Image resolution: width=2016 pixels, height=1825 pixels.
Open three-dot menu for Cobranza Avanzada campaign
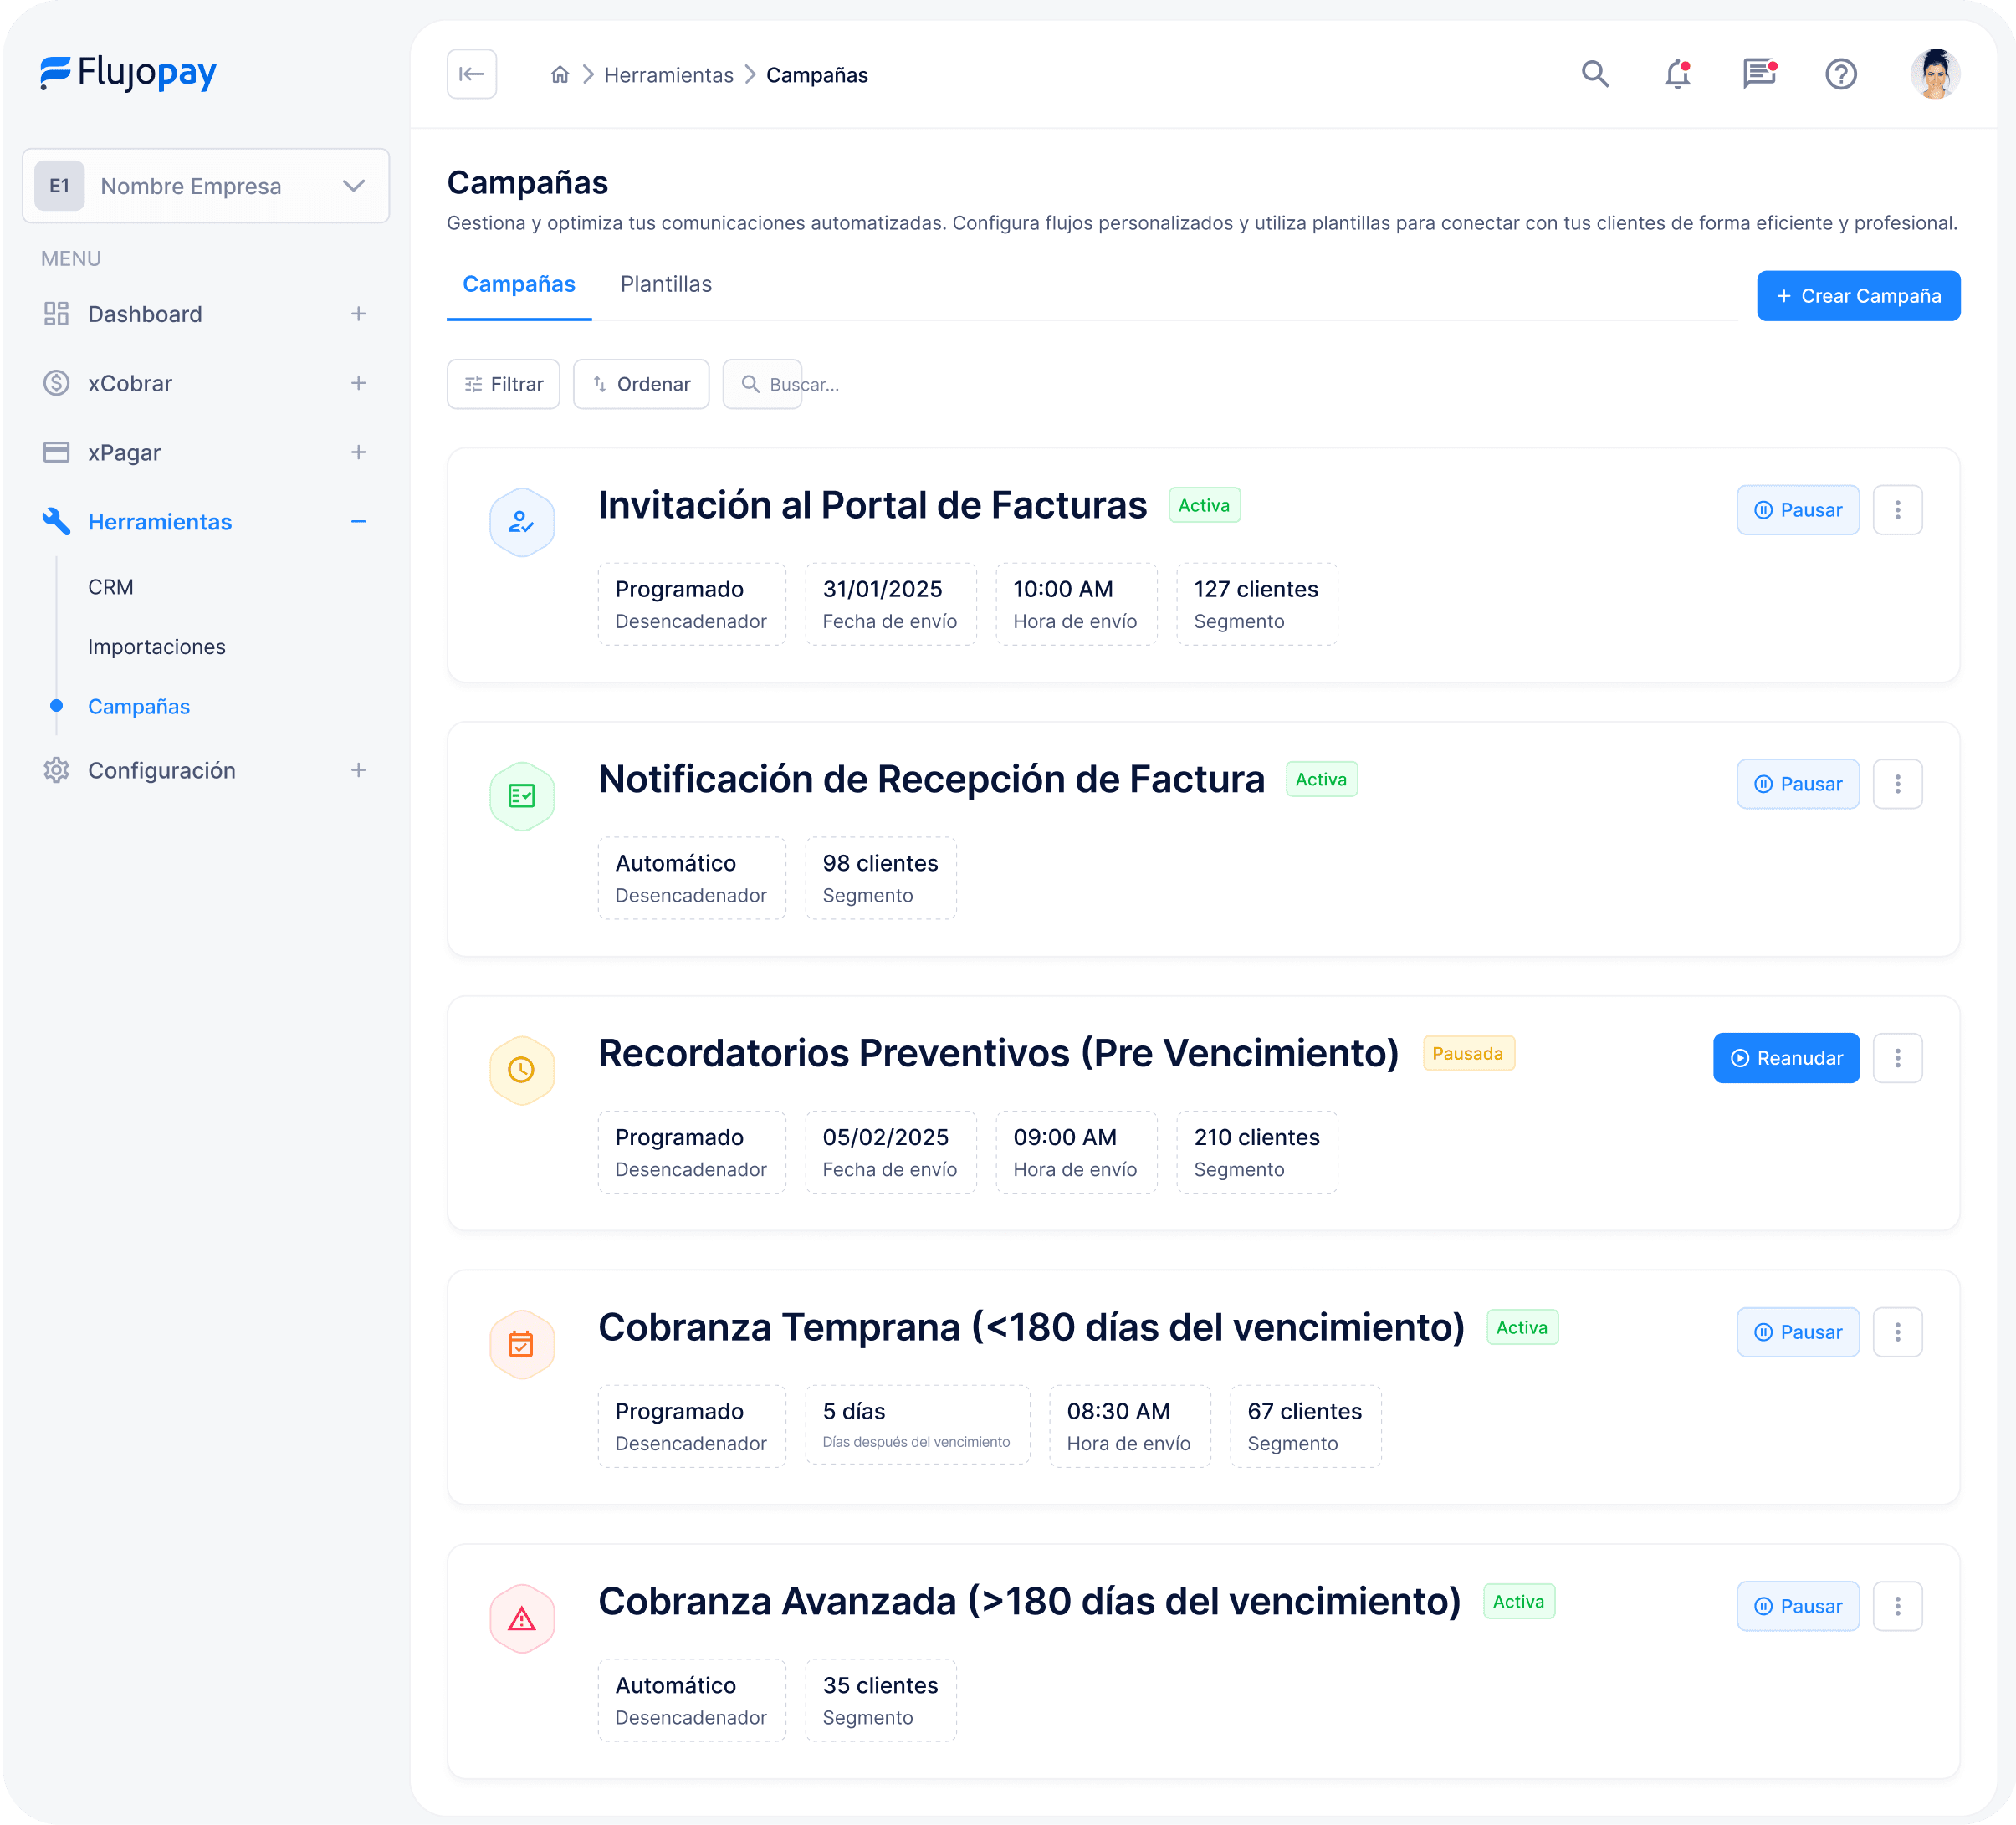coord(1897,1606)
